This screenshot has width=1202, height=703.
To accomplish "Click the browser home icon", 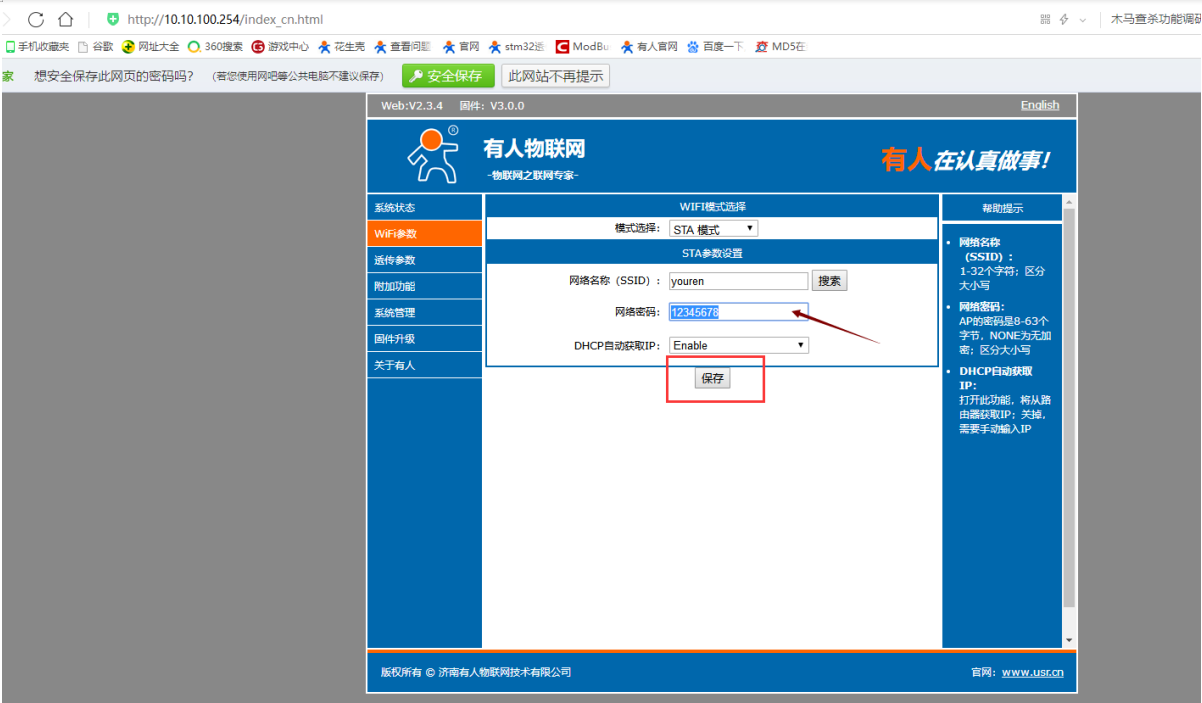I will (x=66, y=19).
